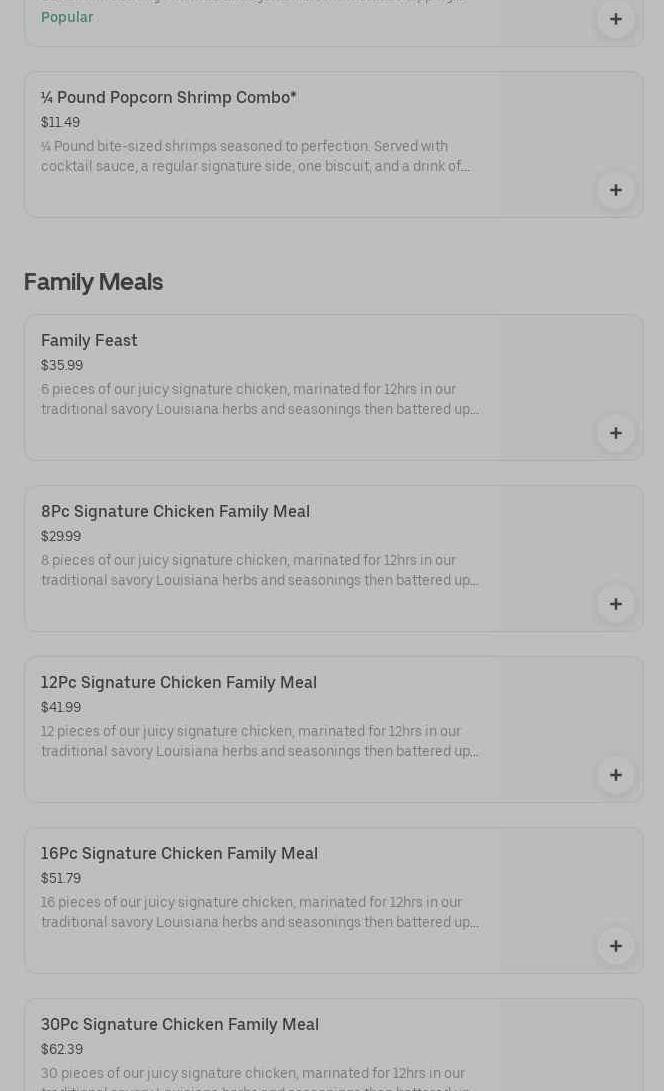664x1091 pixels.
Task: Open ¼ Pound Popcorn Shrimp Combo title
Action: click(x=168, y=97)
